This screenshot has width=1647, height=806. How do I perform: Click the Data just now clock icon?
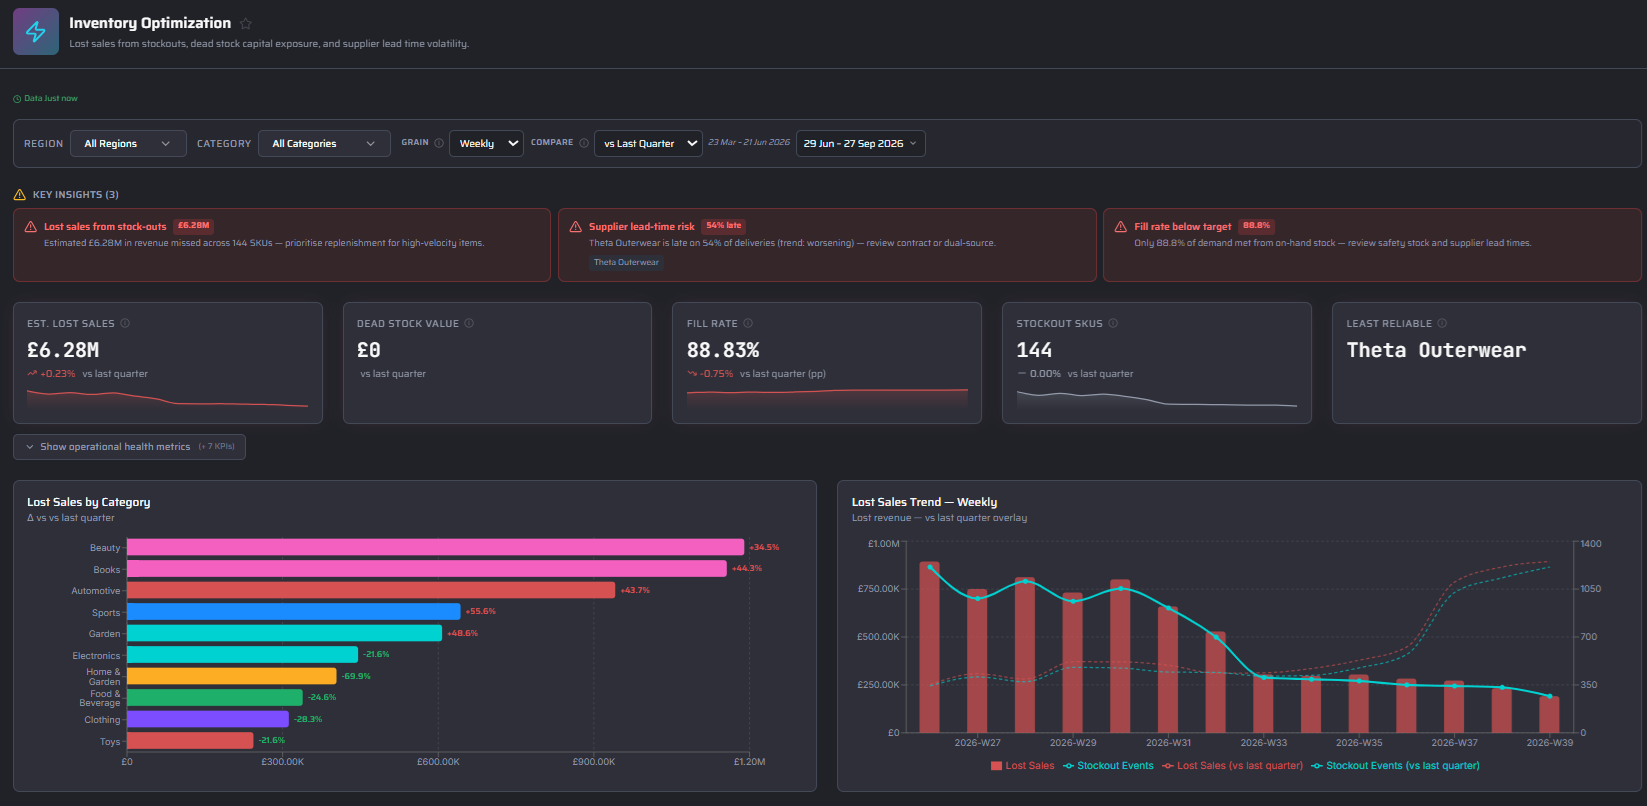(x=17, y=99)
